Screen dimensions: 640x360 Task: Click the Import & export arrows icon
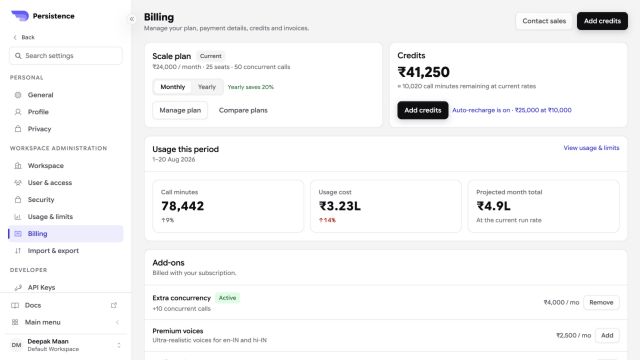[18, 251]
